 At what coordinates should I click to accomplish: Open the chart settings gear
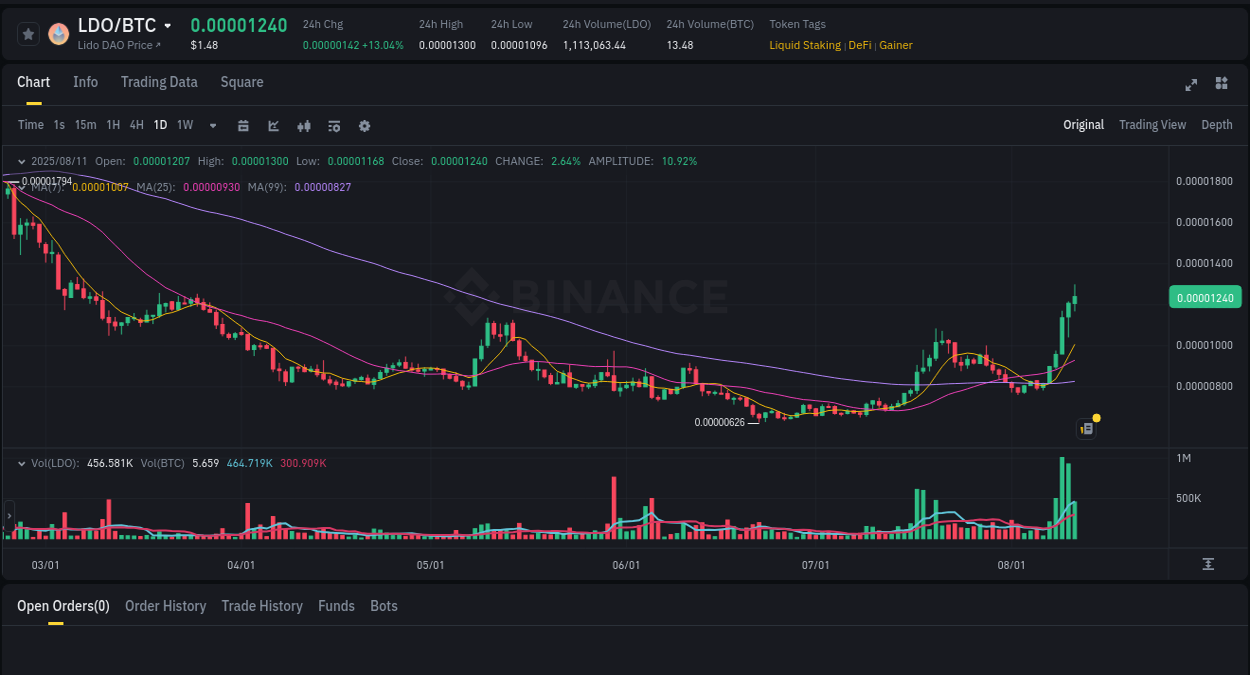click(x=363, y=125)
